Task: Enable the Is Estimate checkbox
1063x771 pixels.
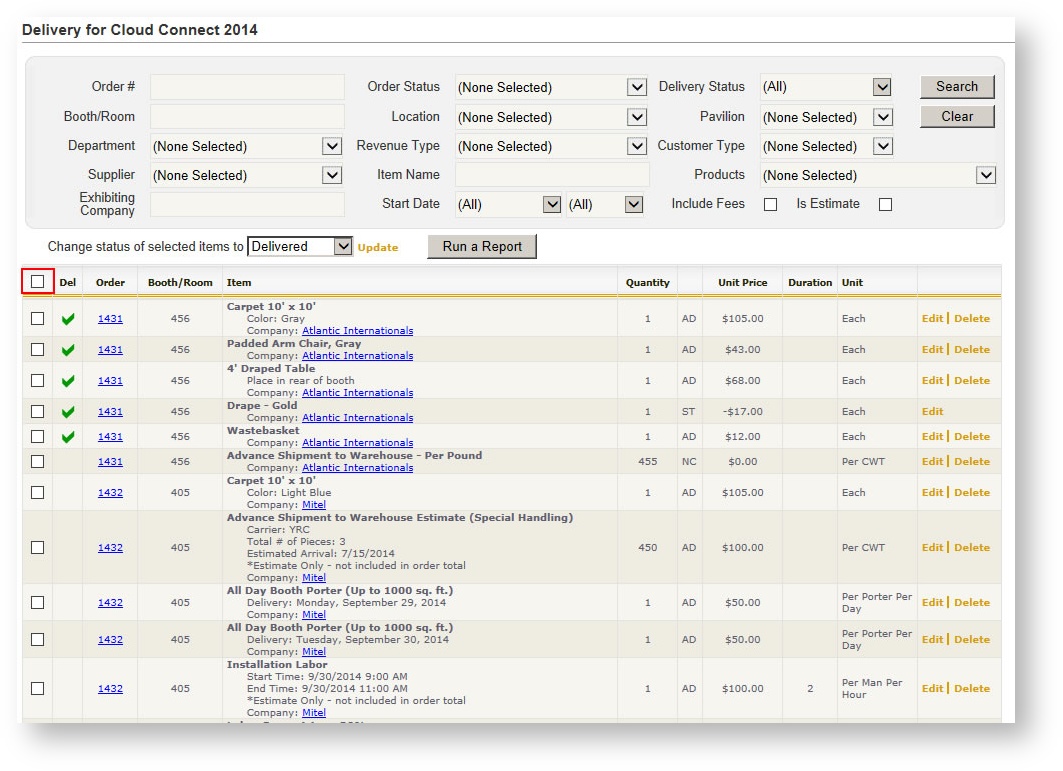Action: (x=884, y=204)
